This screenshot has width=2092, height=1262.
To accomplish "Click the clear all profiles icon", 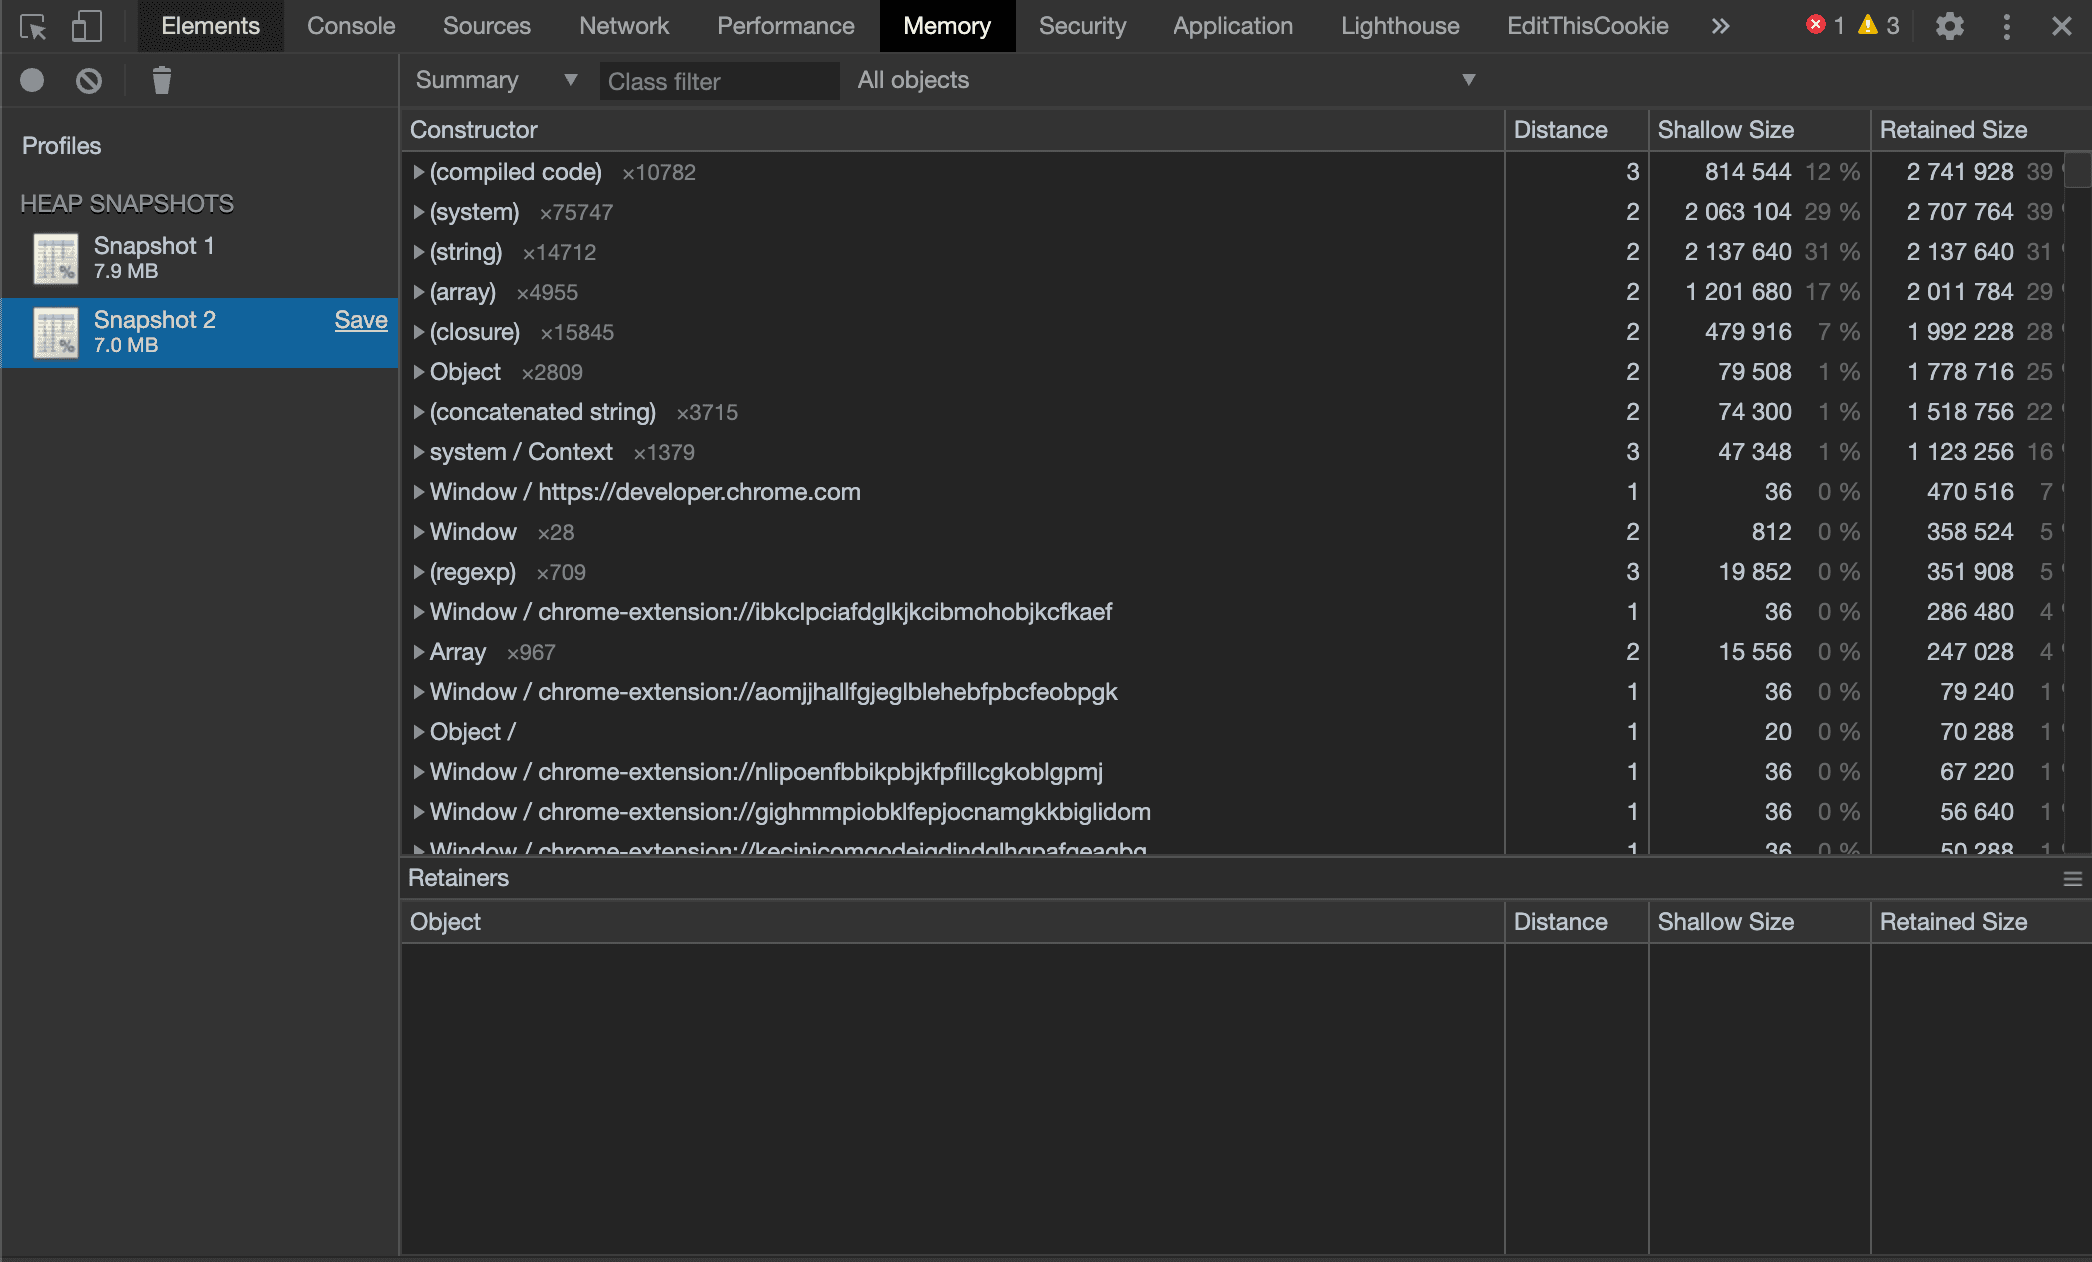I will click(89, 80).
